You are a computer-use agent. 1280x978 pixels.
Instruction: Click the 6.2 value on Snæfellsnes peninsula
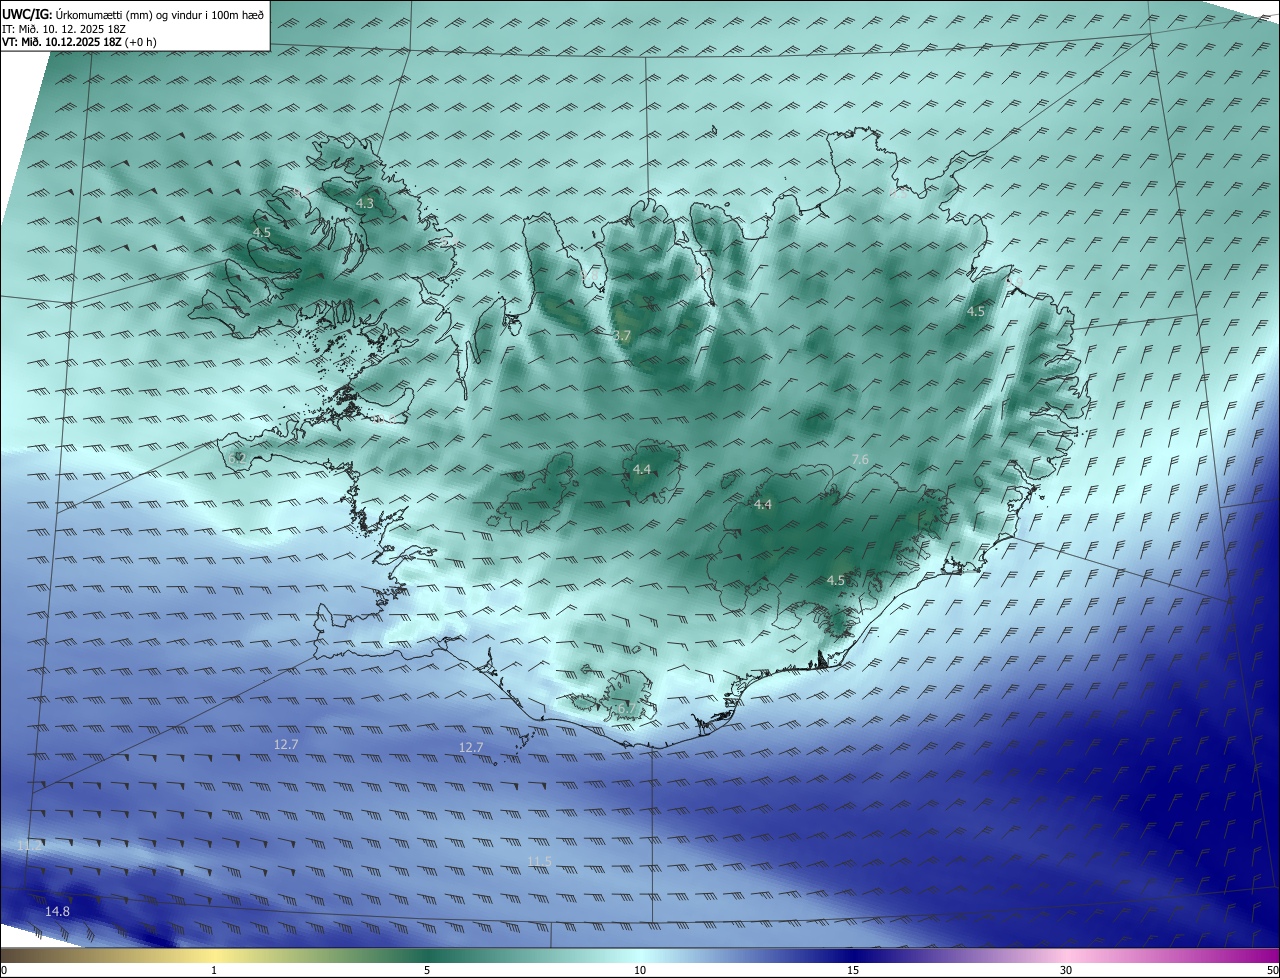pos(237,457)
